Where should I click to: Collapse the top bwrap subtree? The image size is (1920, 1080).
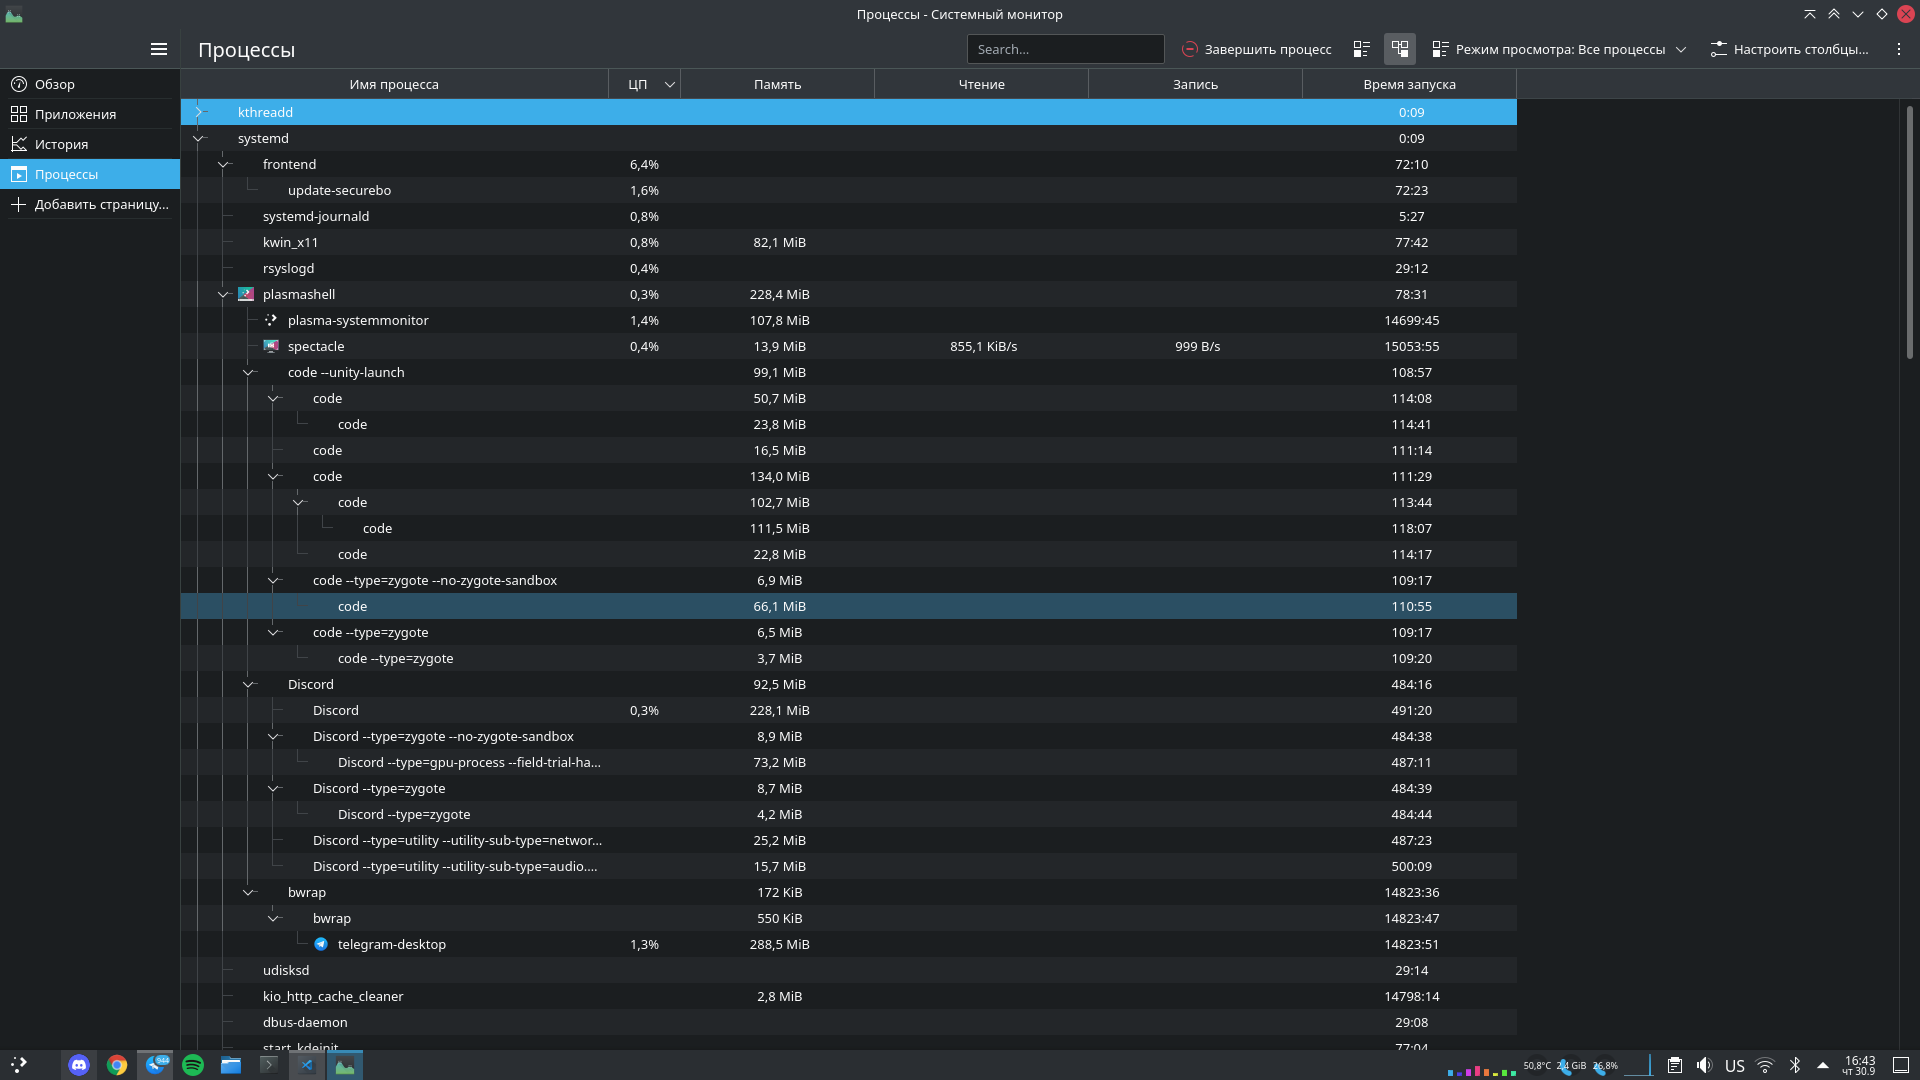[248, 892]
